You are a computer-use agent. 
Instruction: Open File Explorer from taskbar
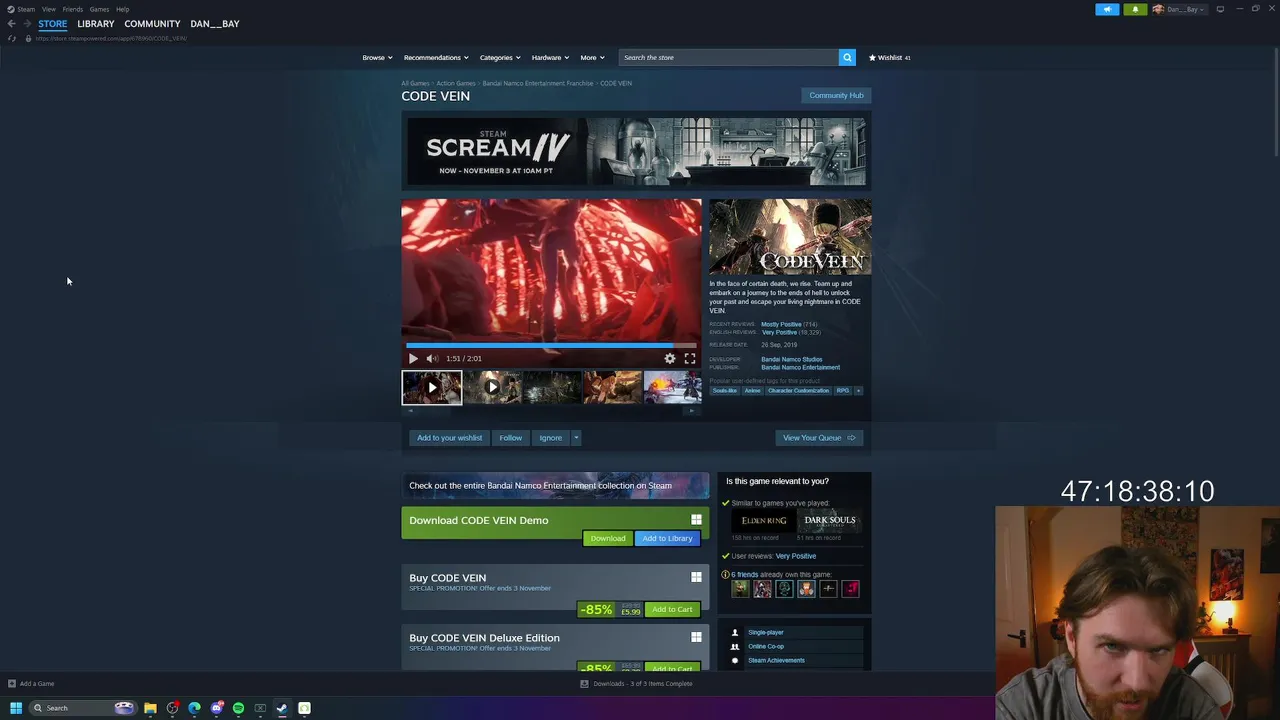pos(150,708)
